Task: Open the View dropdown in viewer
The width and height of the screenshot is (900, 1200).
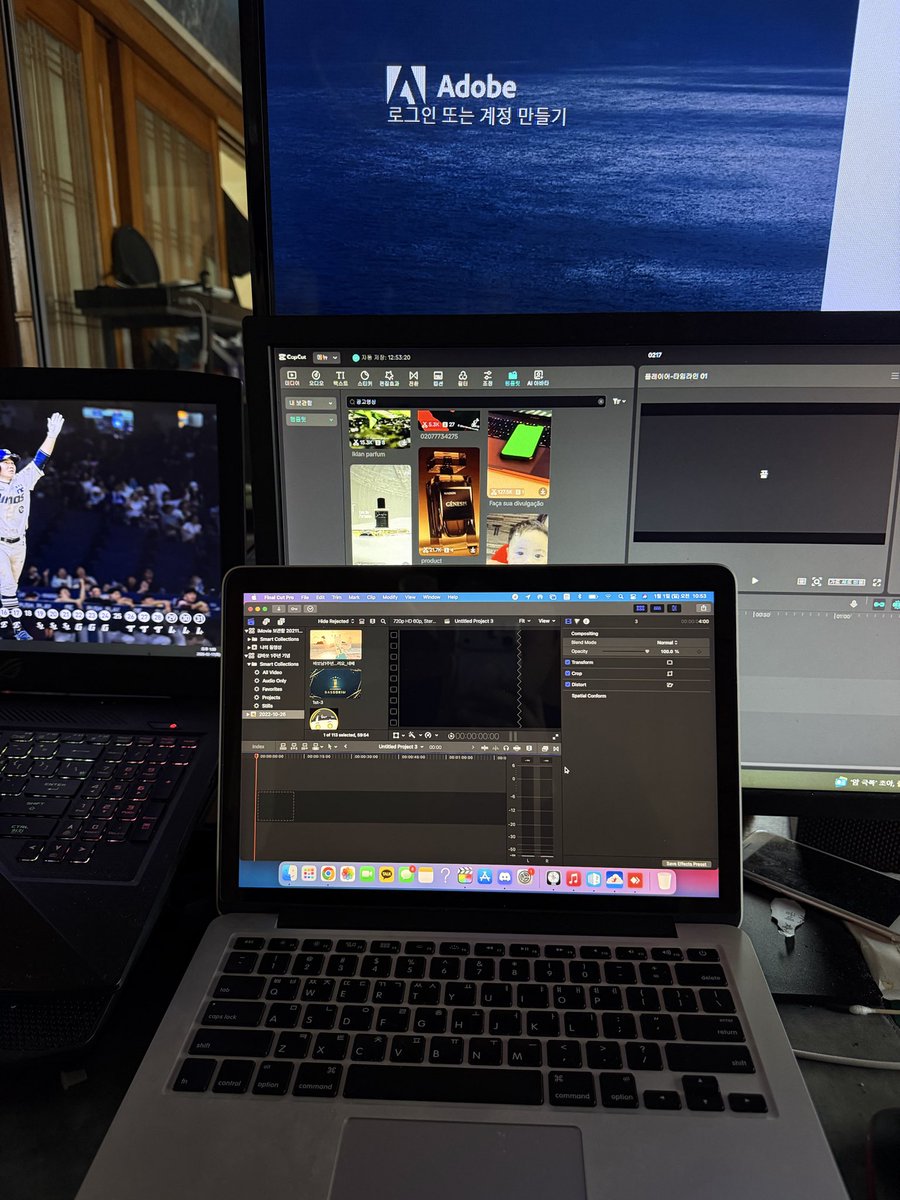Action: [x=546, y=621]
